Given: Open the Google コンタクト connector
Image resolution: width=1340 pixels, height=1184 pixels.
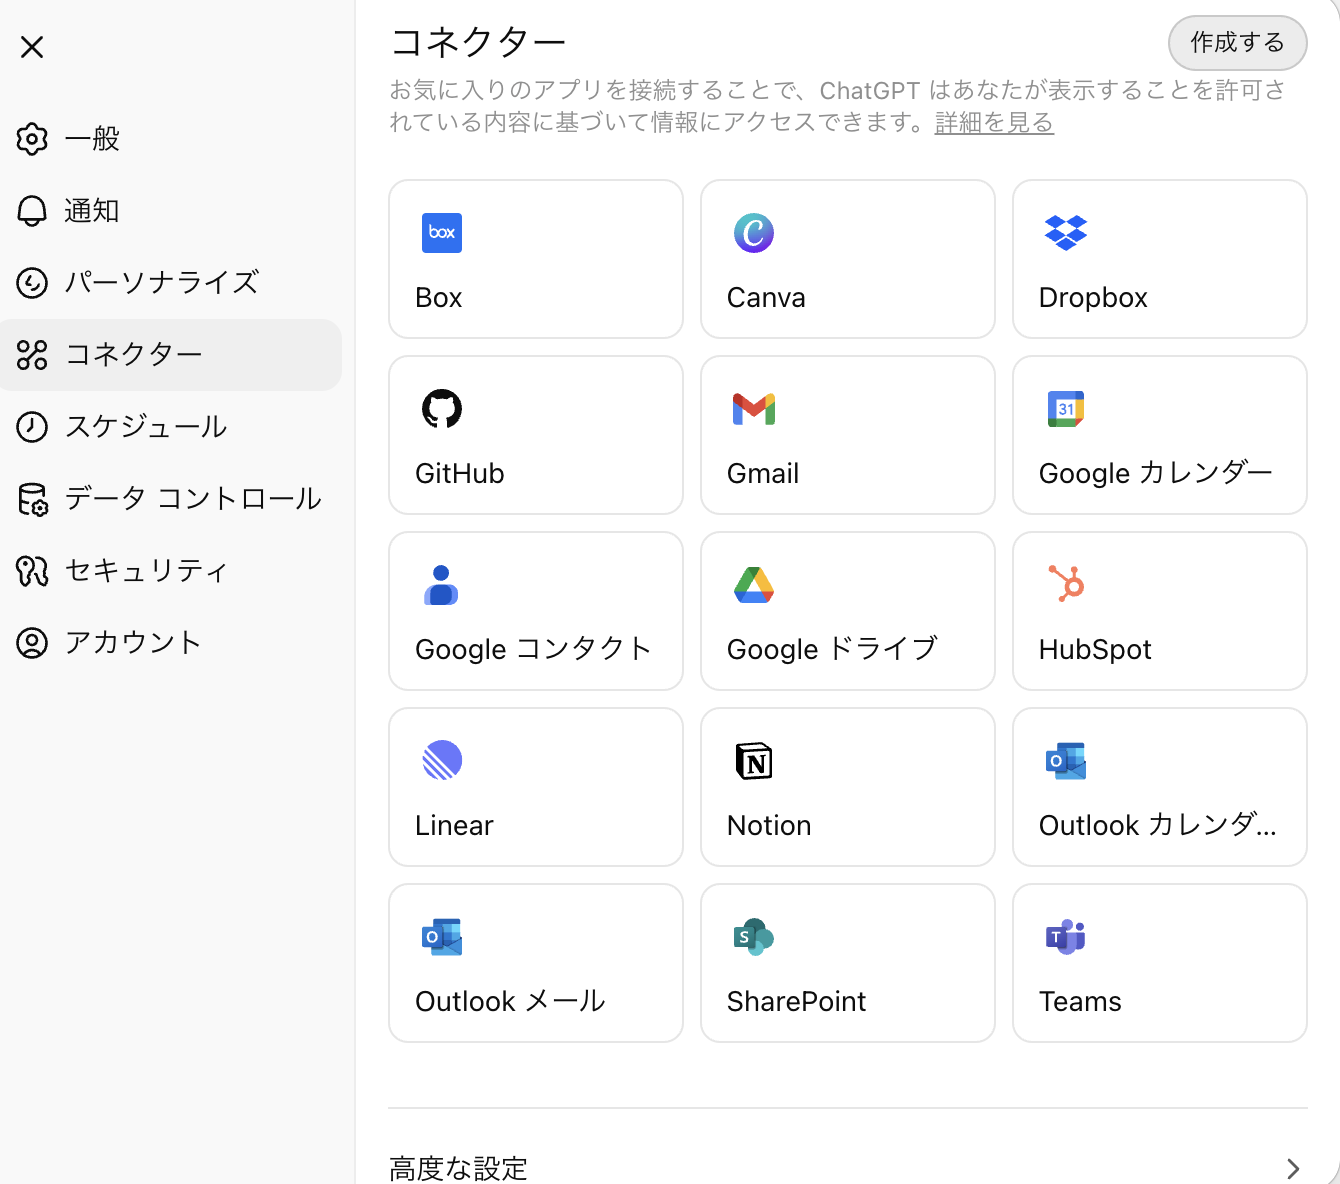Looking at the screenshot, I should 536,611.
